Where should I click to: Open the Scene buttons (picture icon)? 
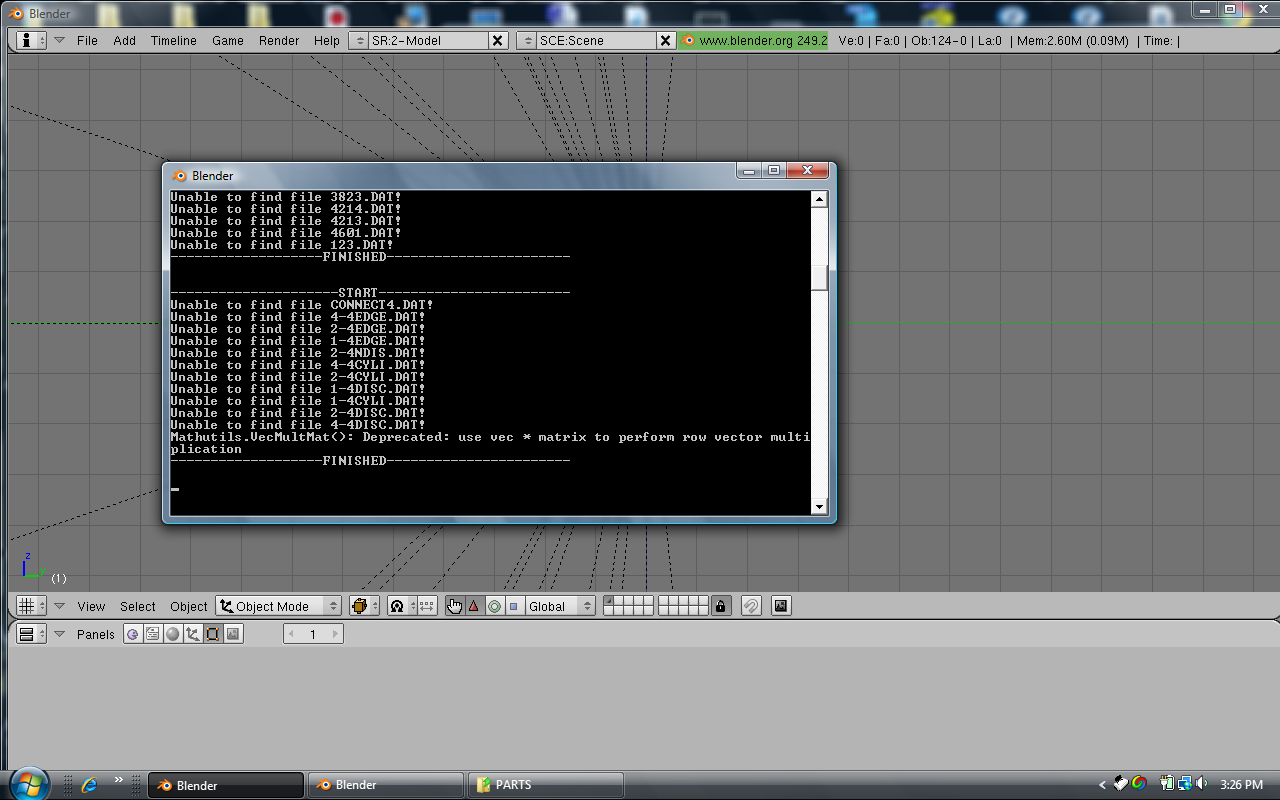pyautogui.click(x=232, y=633)
